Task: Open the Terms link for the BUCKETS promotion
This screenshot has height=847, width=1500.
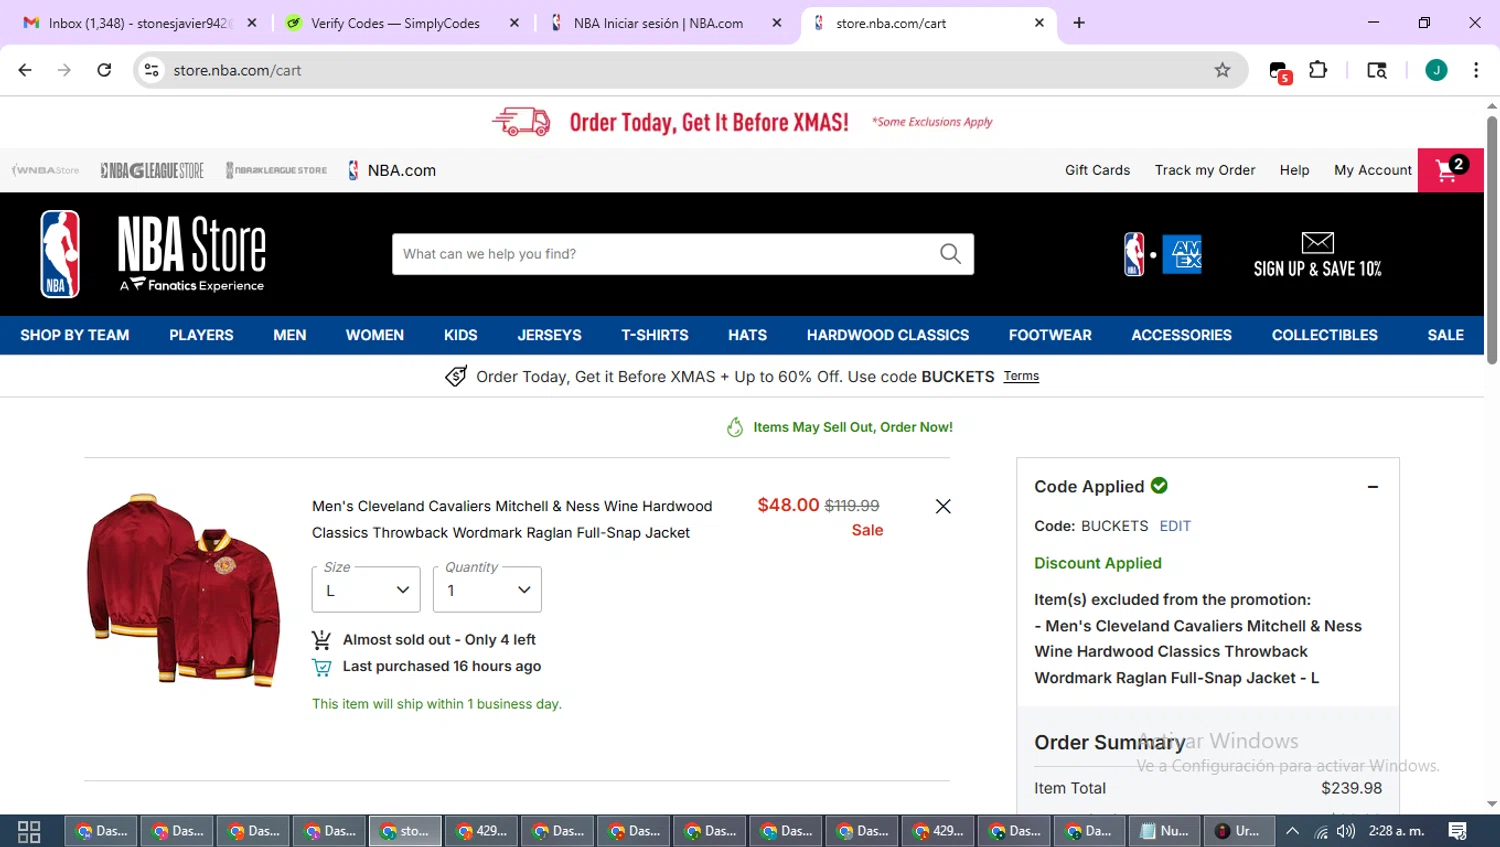Action: click(x=1021, y=376)
